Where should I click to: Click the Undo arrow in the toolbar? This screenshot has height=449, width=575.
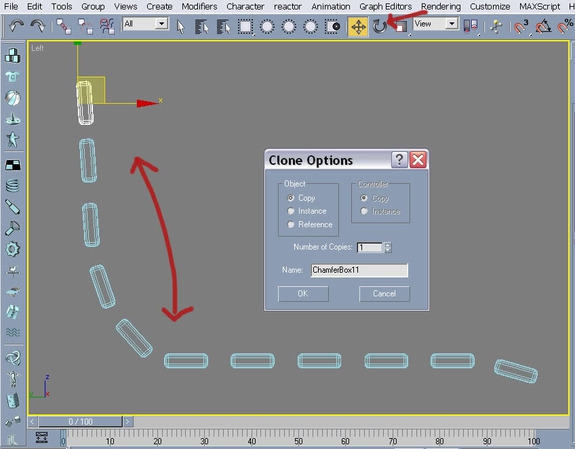[x=16, y=26]
